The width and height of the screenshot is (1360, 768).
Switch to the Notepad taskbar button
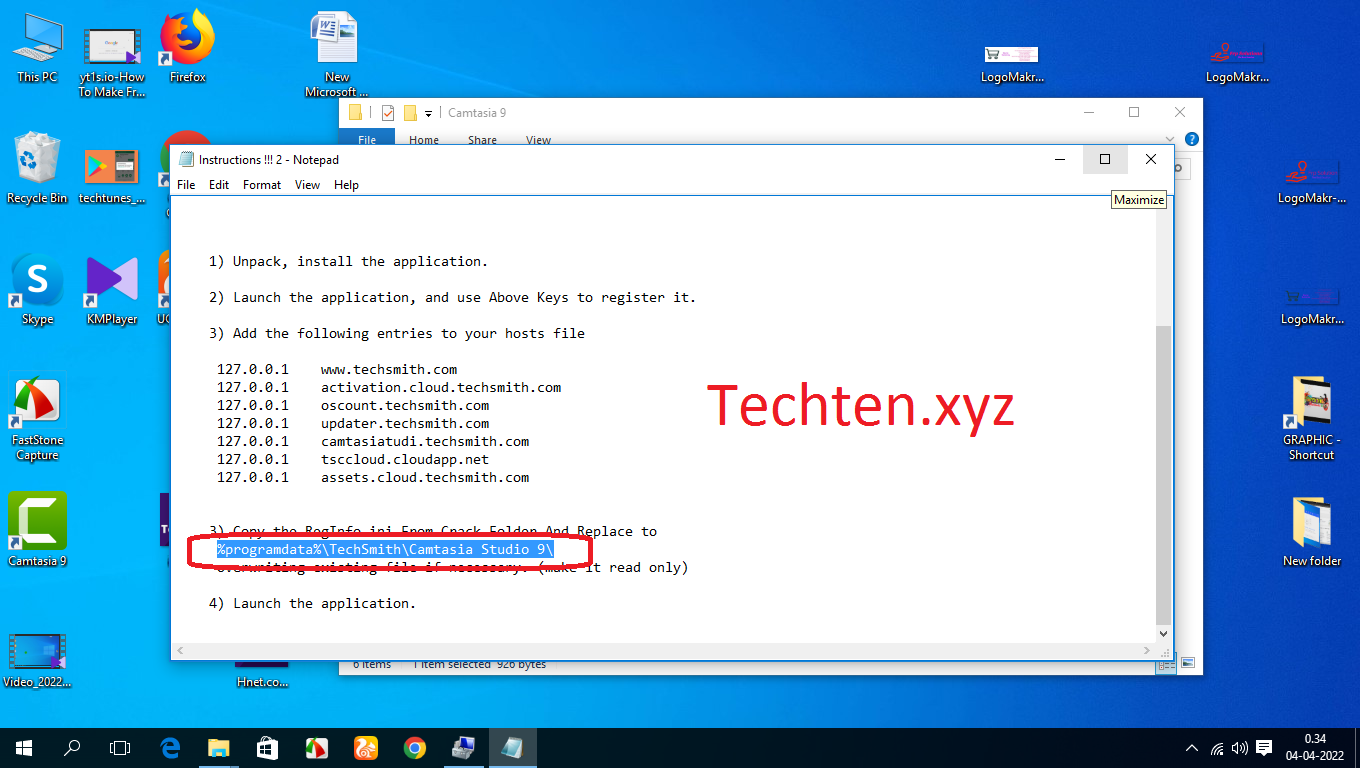point(512,748)
